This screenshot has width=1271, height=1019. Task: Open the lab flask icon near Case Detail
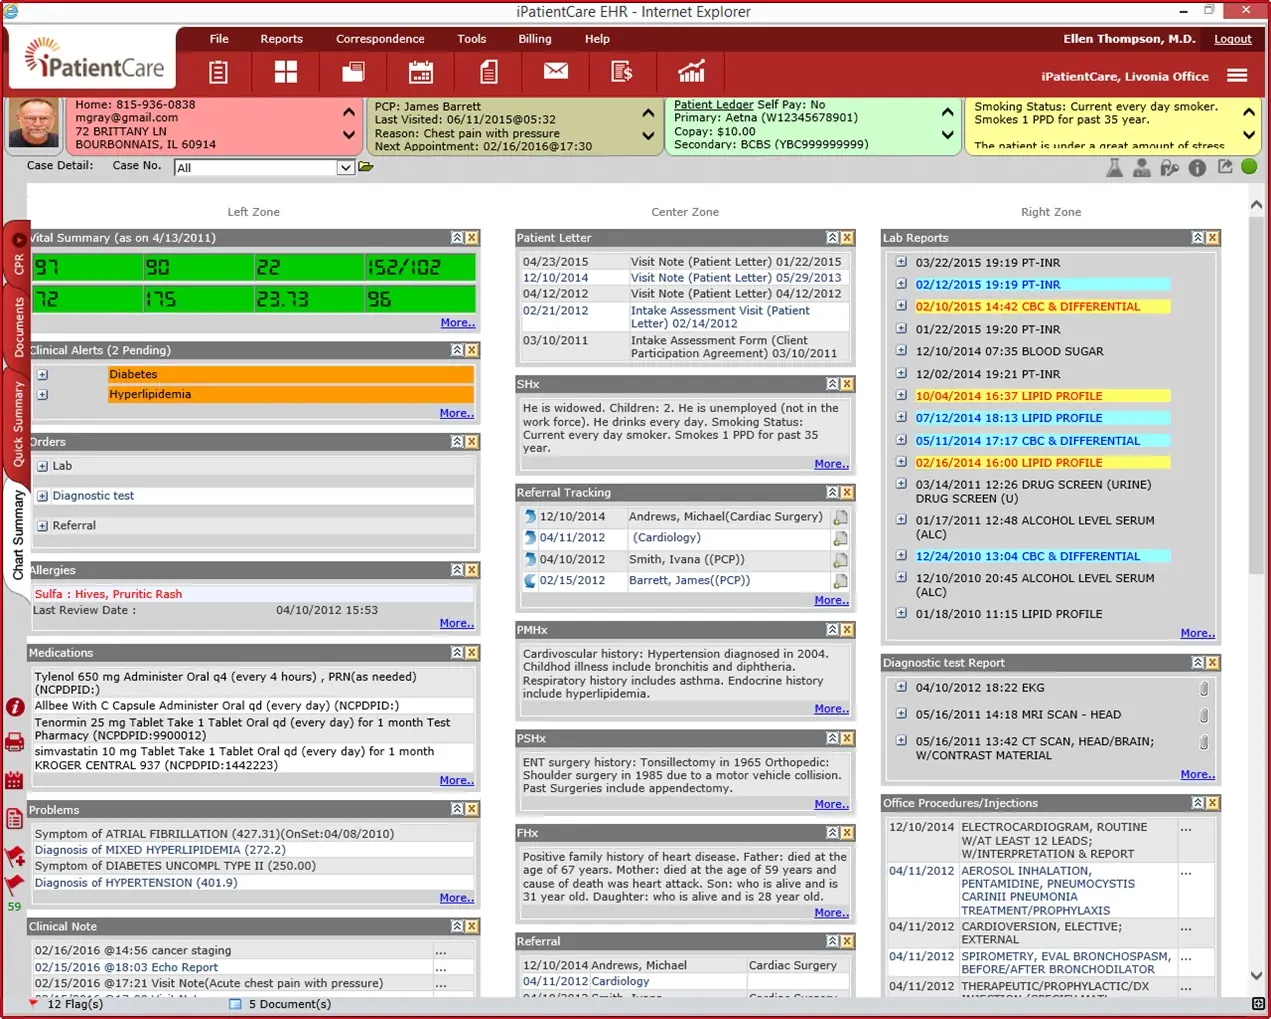pyautogui.click(x=1115, y=167)
